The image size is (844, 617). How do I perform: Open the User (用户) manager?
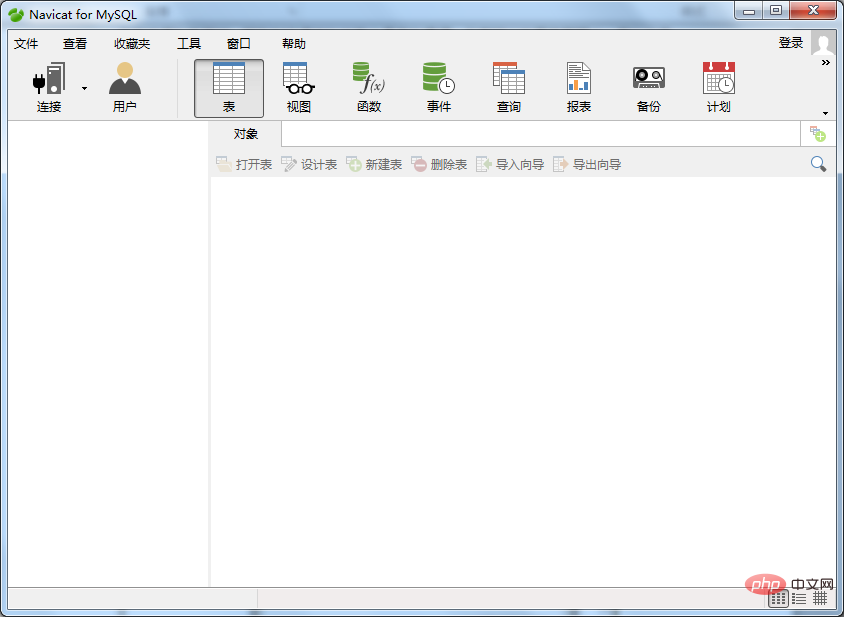124,88
